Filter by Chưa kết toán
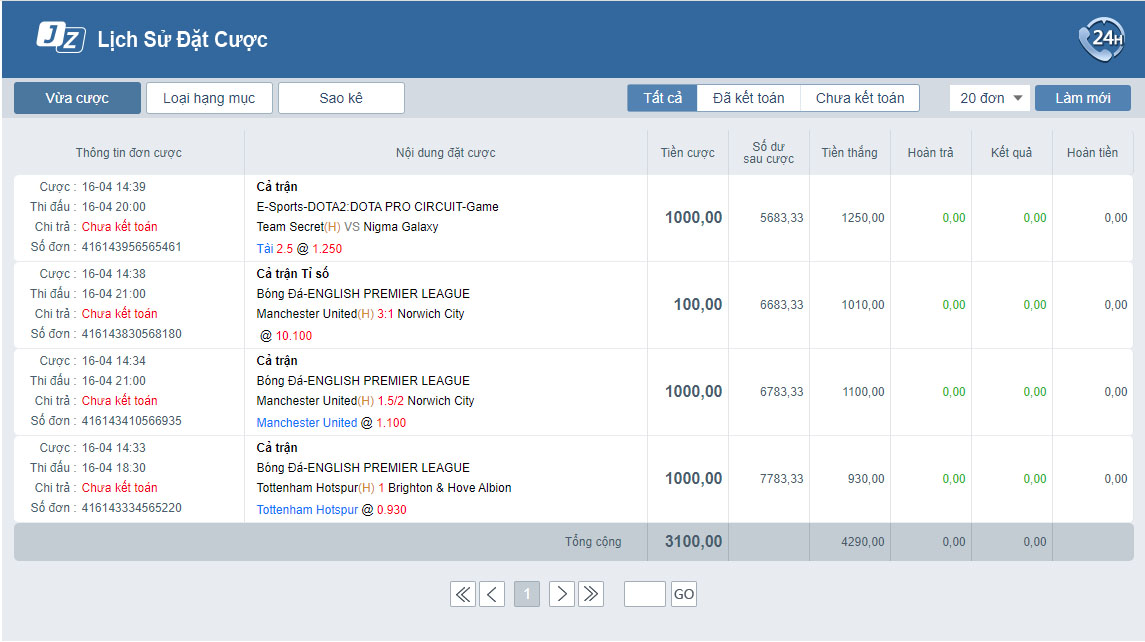The image size is (1145, 642). point(859,98)
